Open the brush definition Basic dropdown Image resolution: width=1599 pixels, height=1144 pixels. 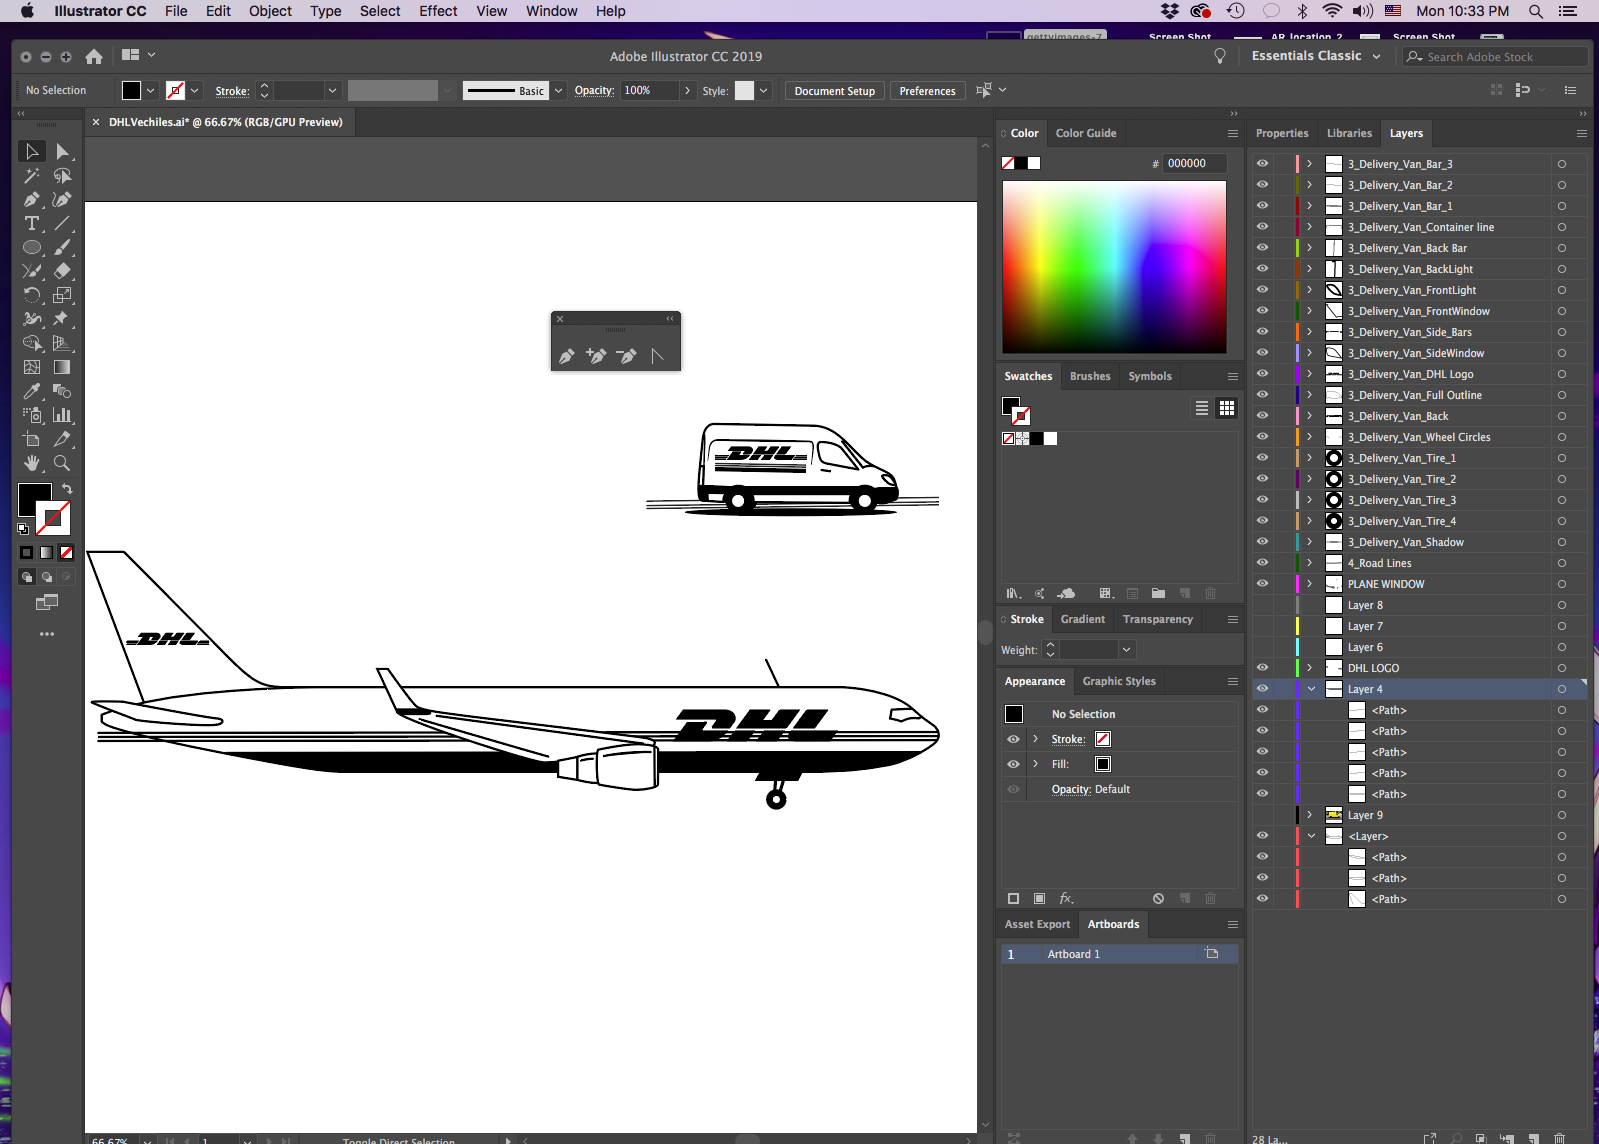click(558, 91)
